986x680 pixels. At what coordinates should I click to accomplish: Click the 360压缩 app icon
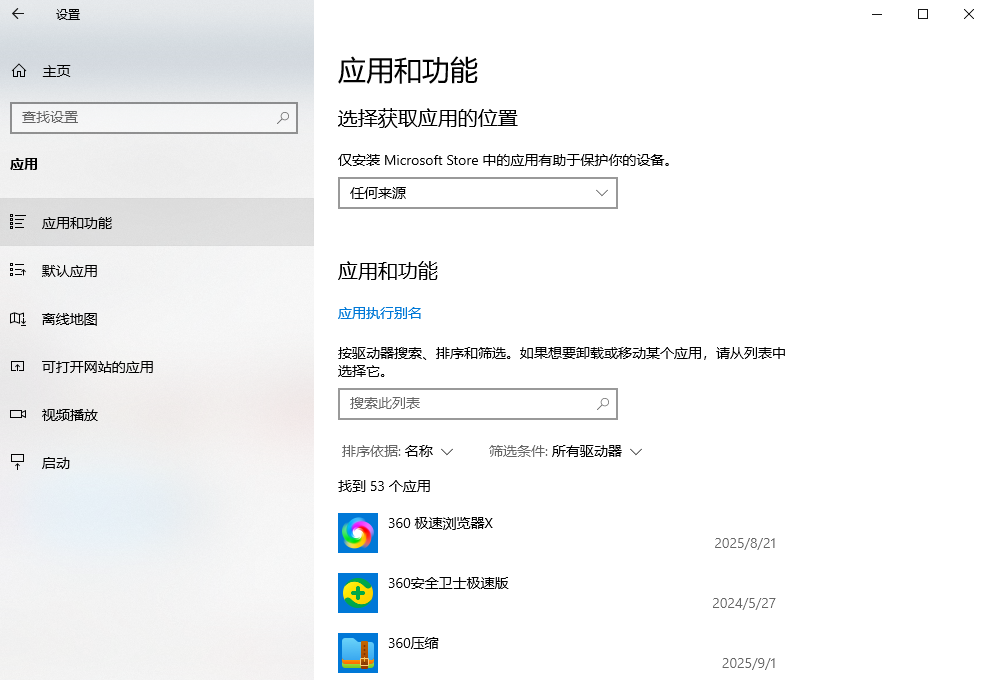[x=358, y=653]
